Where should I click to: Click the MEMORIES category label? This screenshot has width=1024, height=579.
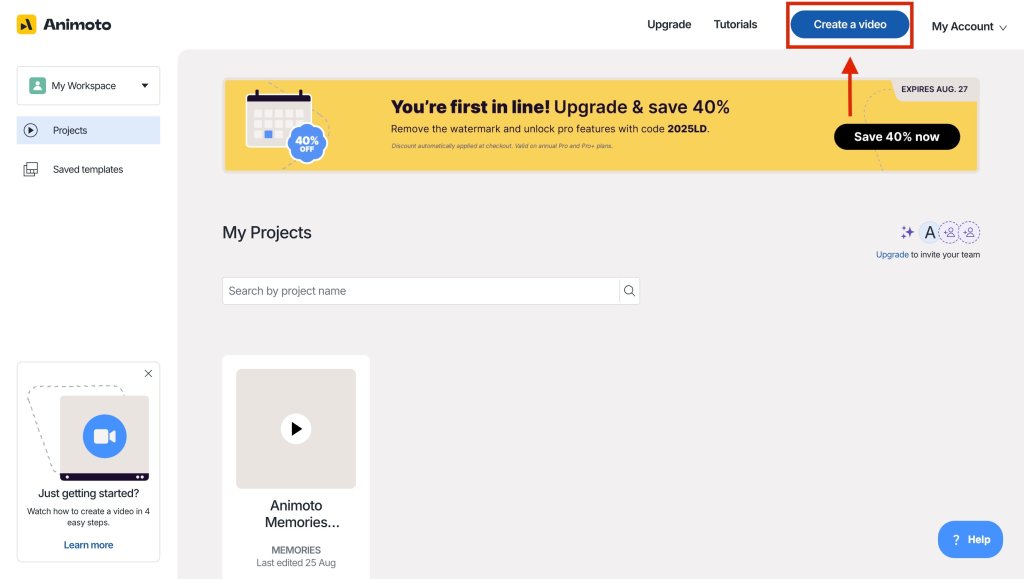pos(296,550)
